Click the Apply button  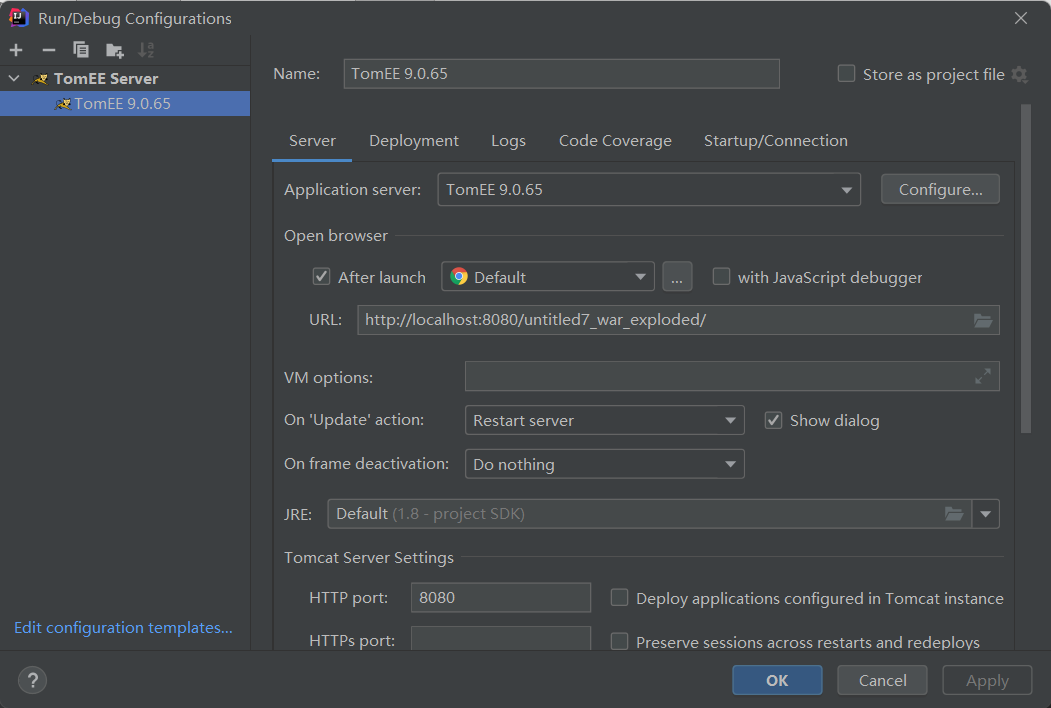[987, 681]
